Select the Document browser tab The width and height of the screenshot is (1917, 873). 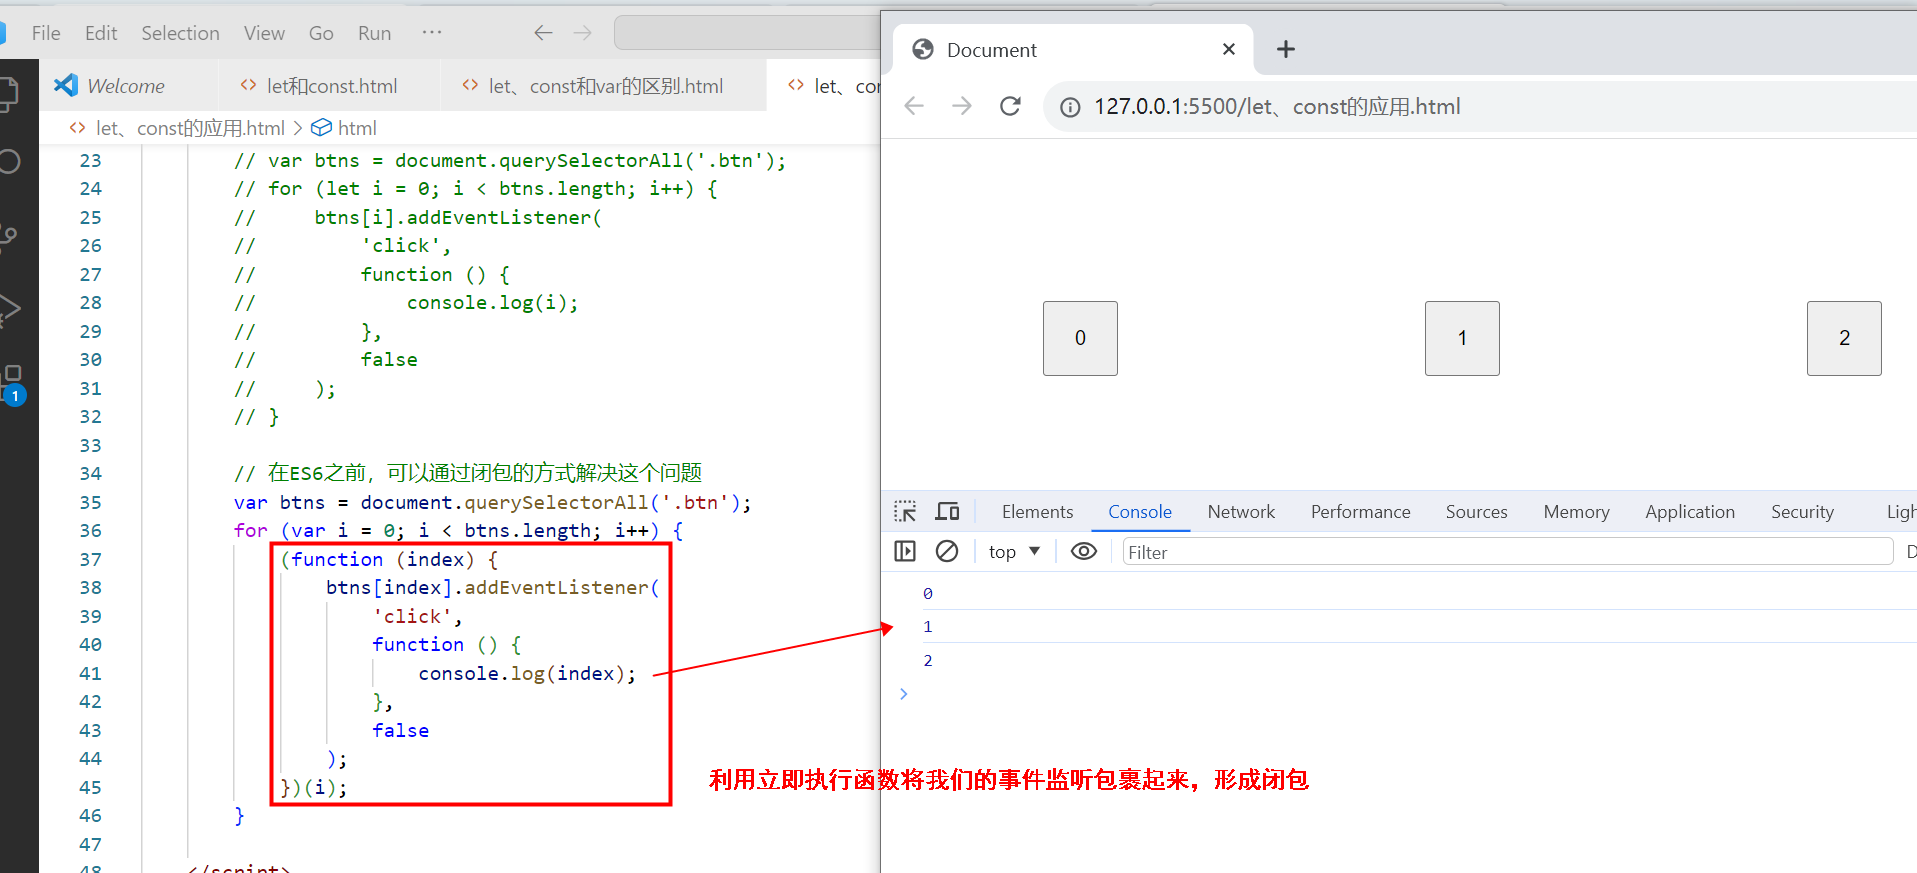[x=1072, y=50]
